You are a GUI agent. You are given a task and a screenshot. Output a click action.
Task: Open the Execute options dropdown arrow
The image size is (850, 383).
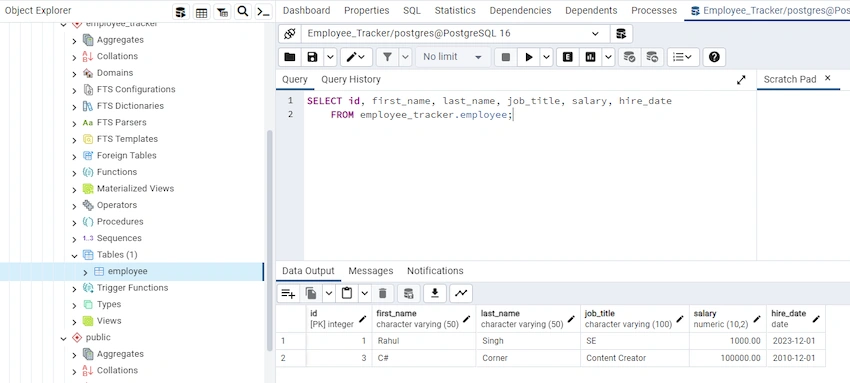pyautogui.click(x=546, y=57)
